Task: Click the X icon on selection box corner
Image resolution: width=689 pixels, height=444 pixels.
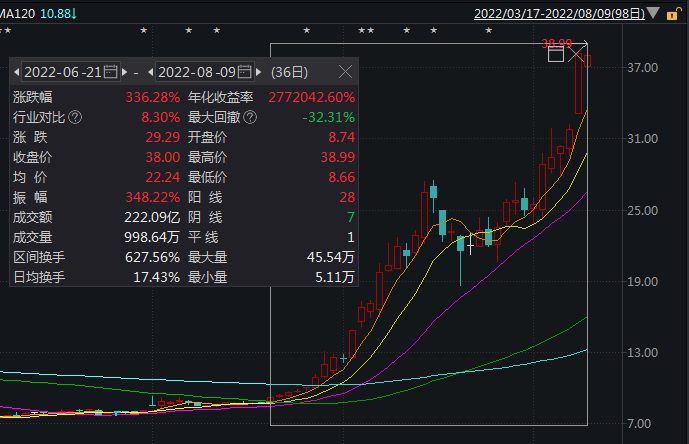Action: click(577, 54)
